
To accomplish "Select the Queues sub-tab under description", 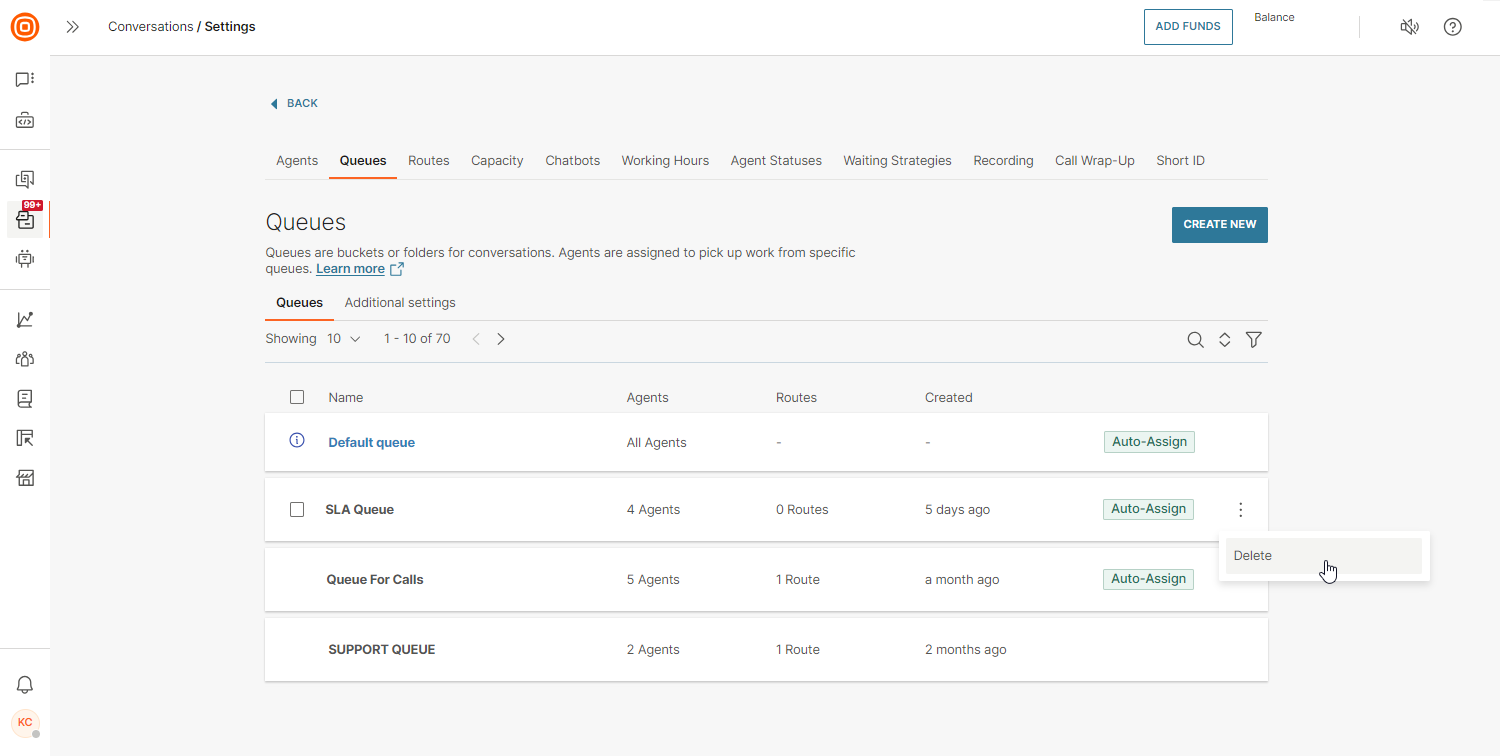I will [299, 302].
